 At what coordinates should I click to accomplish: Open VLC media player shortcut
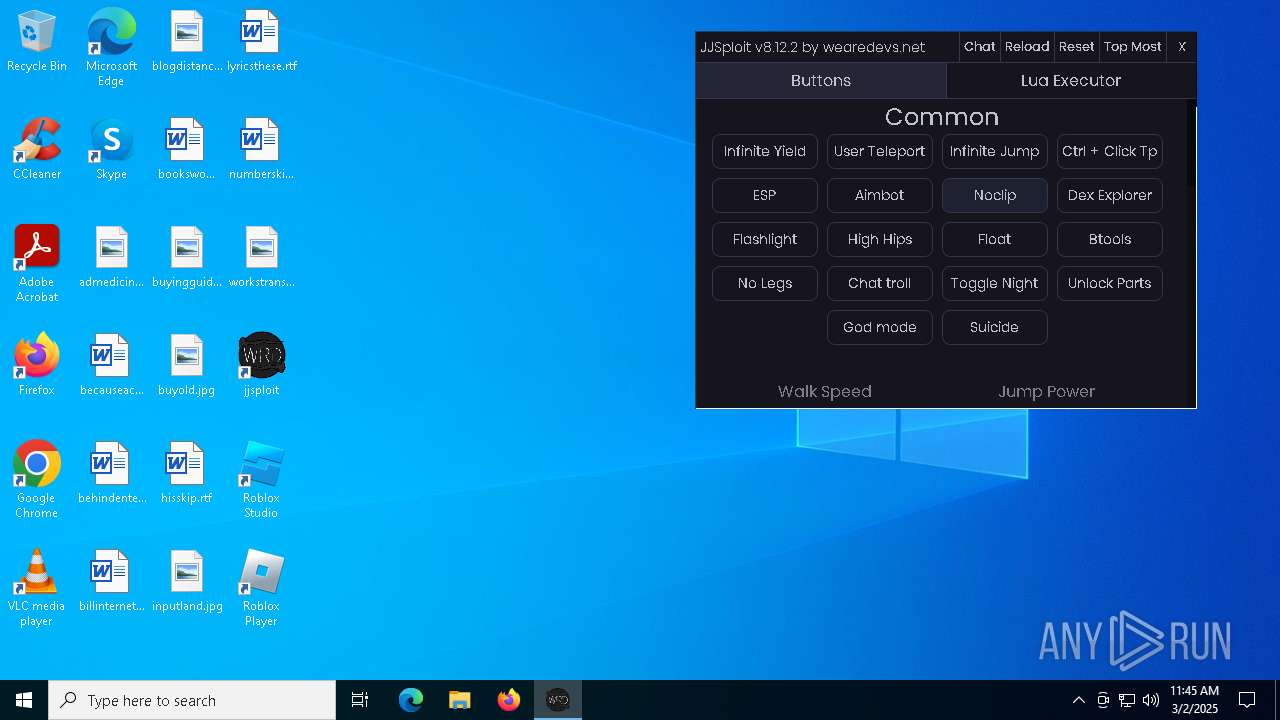(36, 588)
